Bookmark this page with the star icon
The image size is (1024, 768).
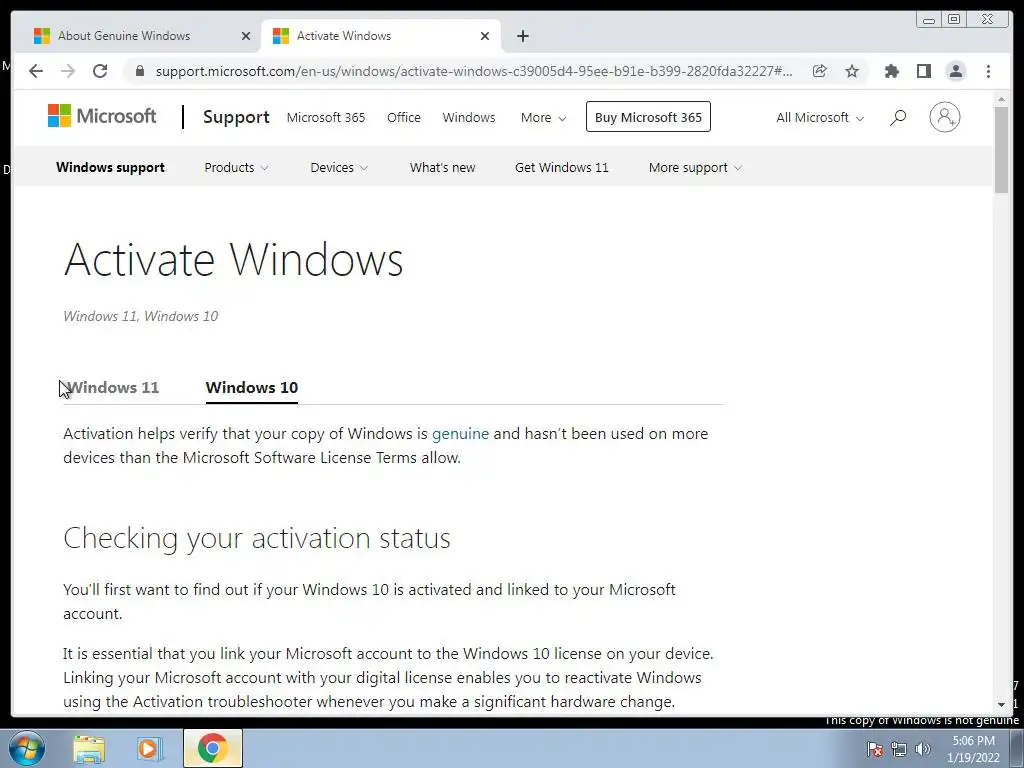pyautogui.click(x=852, y=71)
